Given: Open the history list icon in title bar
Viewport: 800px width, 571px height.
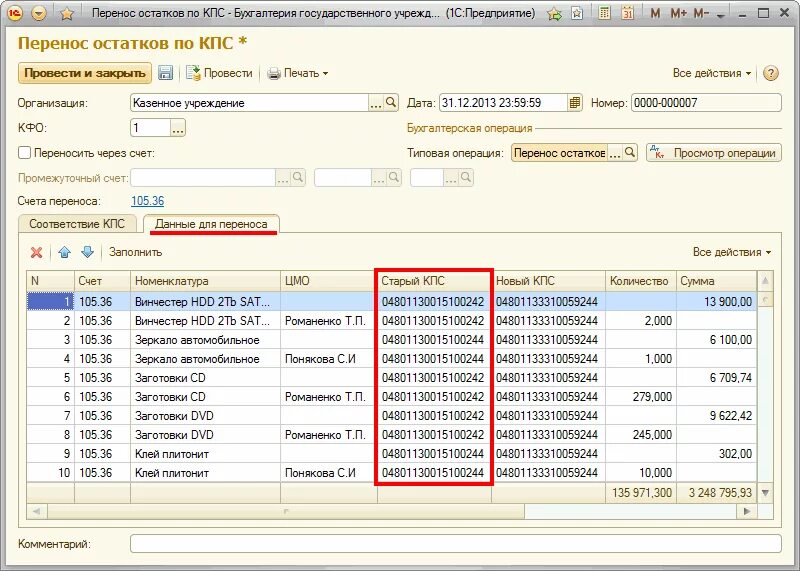Looking at the screenshot, I should 577,13.
